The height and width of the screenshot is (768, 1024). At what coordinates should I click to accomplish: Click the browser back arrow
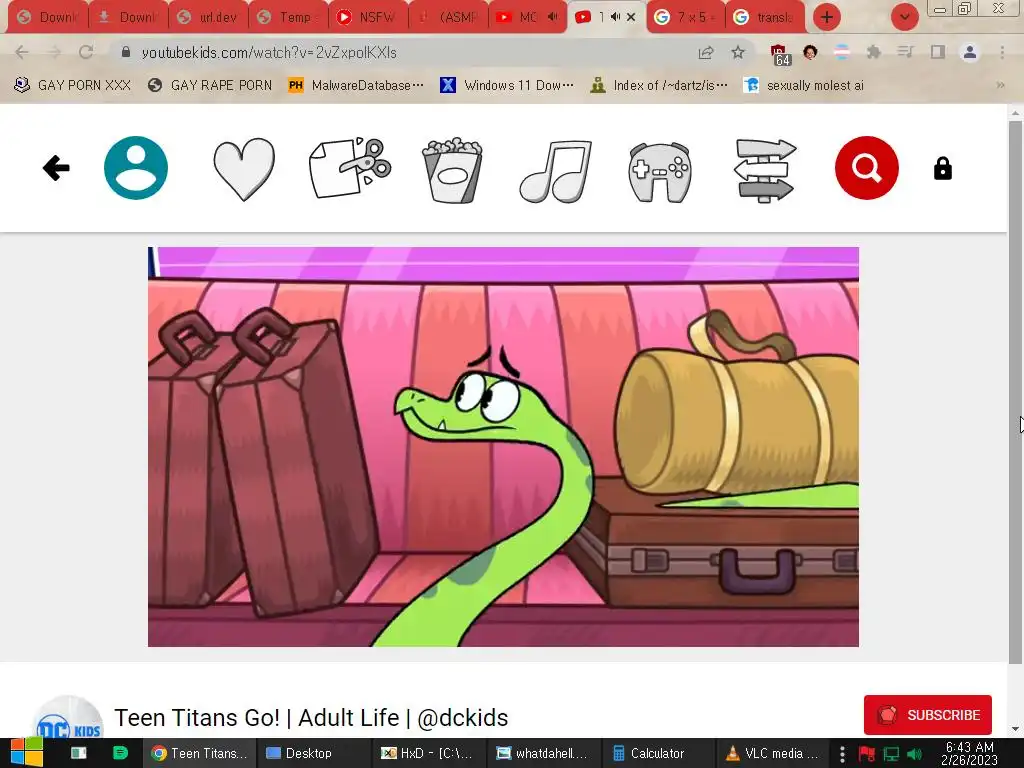[x=22, y=52]
